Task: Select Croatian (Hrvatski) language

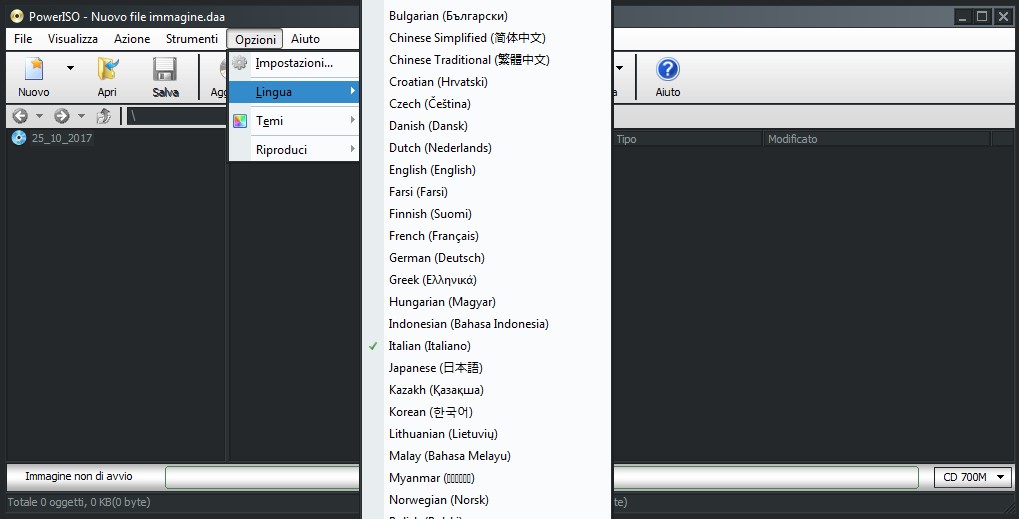Action: [487, 82]
